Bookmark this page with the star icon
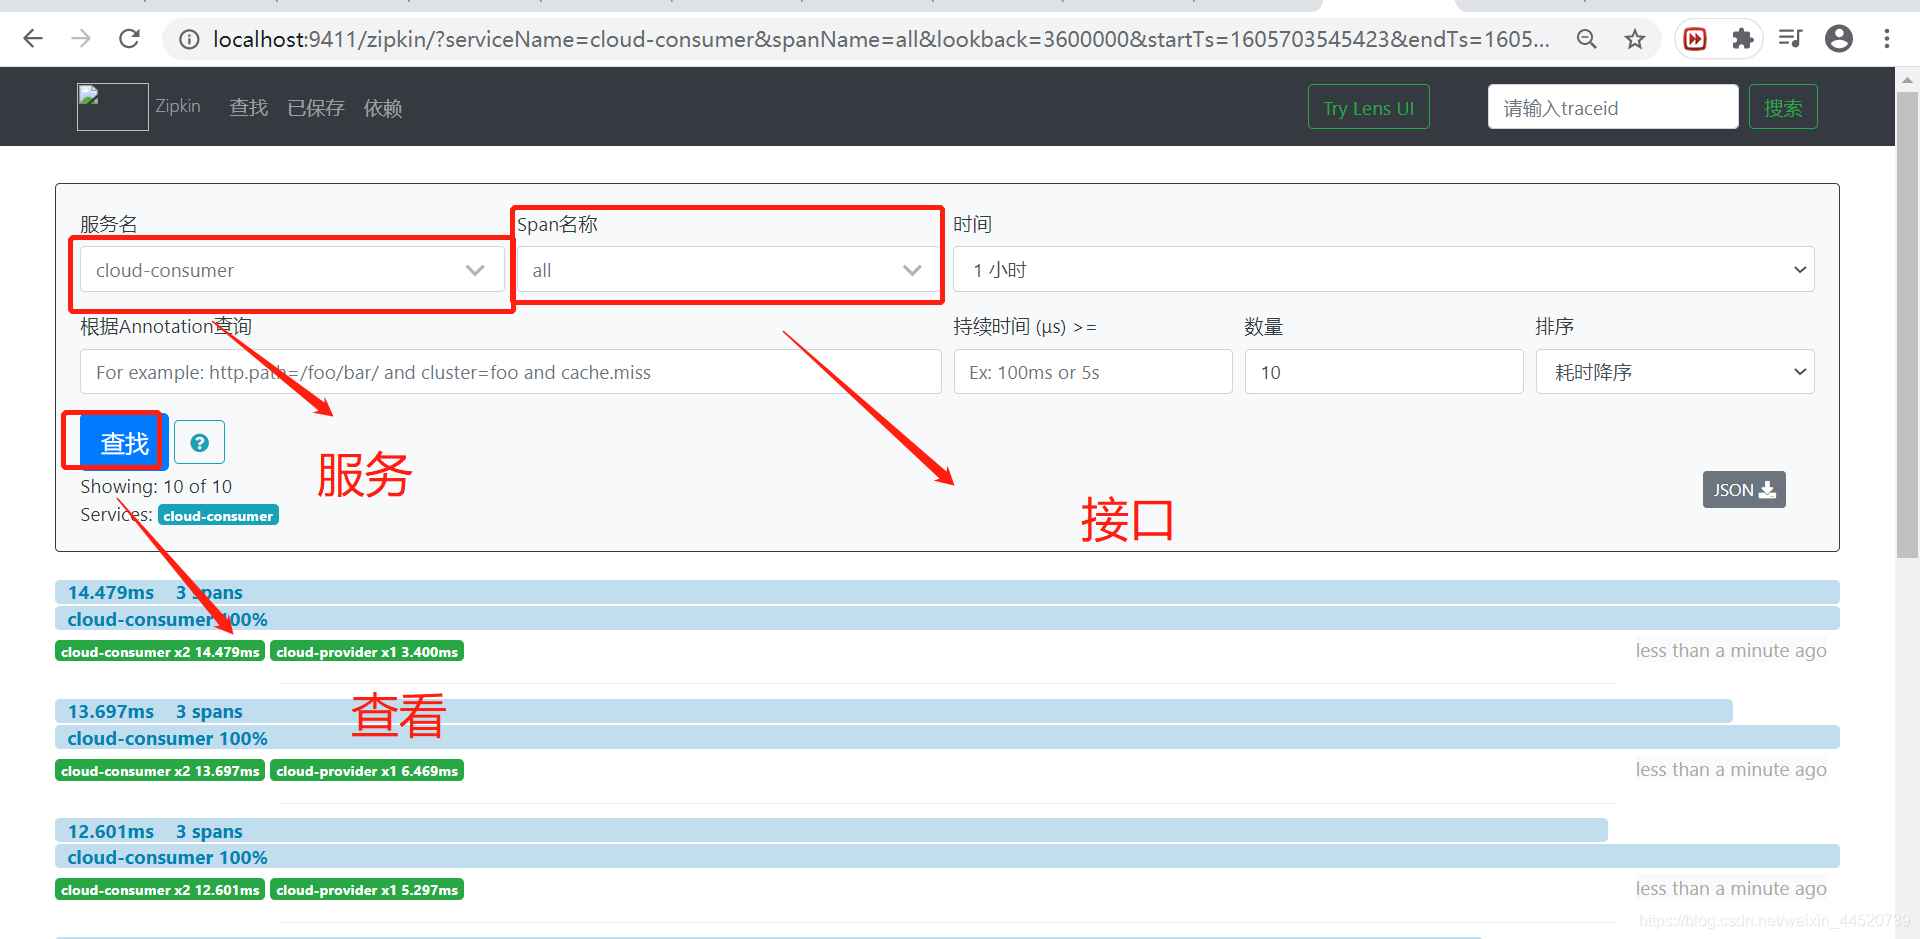1920x939 pixels. pyautogui.click(x=1635, y=39)
